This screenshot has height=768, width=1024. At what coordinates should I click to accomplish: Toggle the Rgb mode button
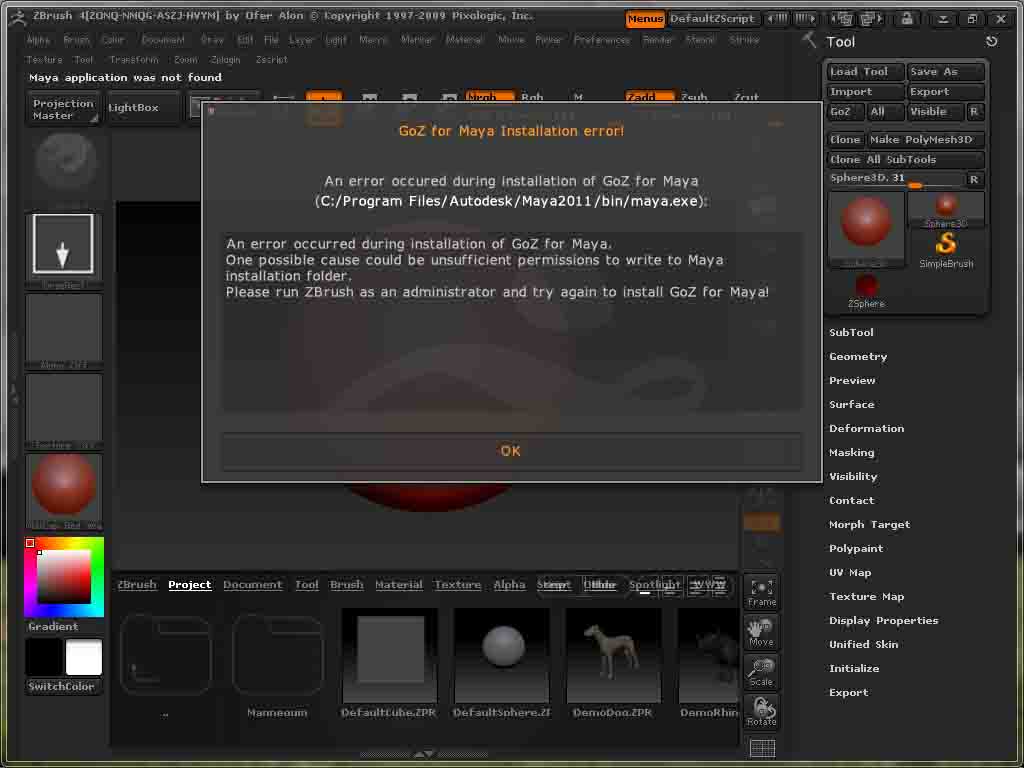pos(532,97)
